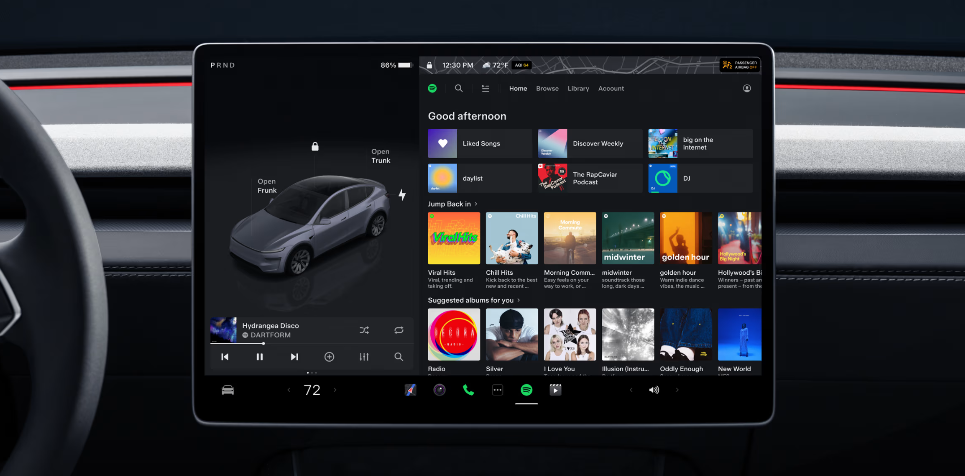Tap the PRND gear indicator
Screen dimensions: 965x476
(223, 65)
